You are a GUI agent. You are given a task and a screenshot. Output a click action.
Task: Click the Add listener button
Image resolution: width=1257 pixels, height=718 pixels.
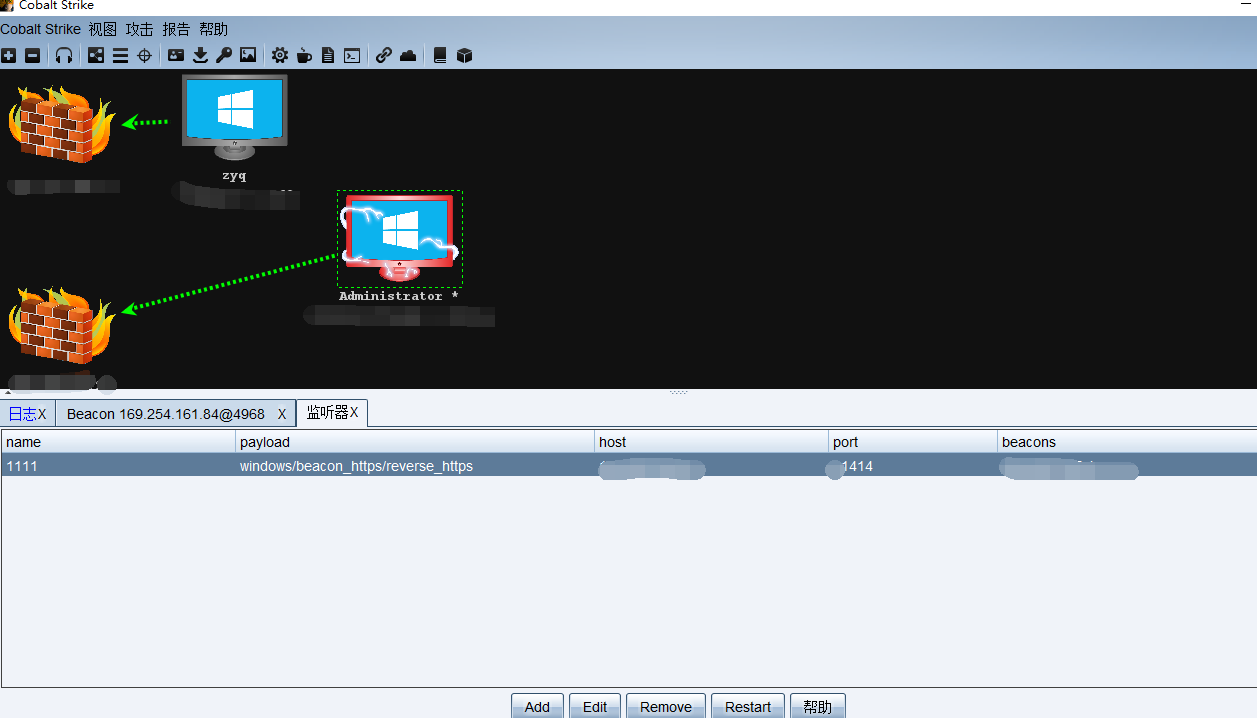tap(537, 706)
